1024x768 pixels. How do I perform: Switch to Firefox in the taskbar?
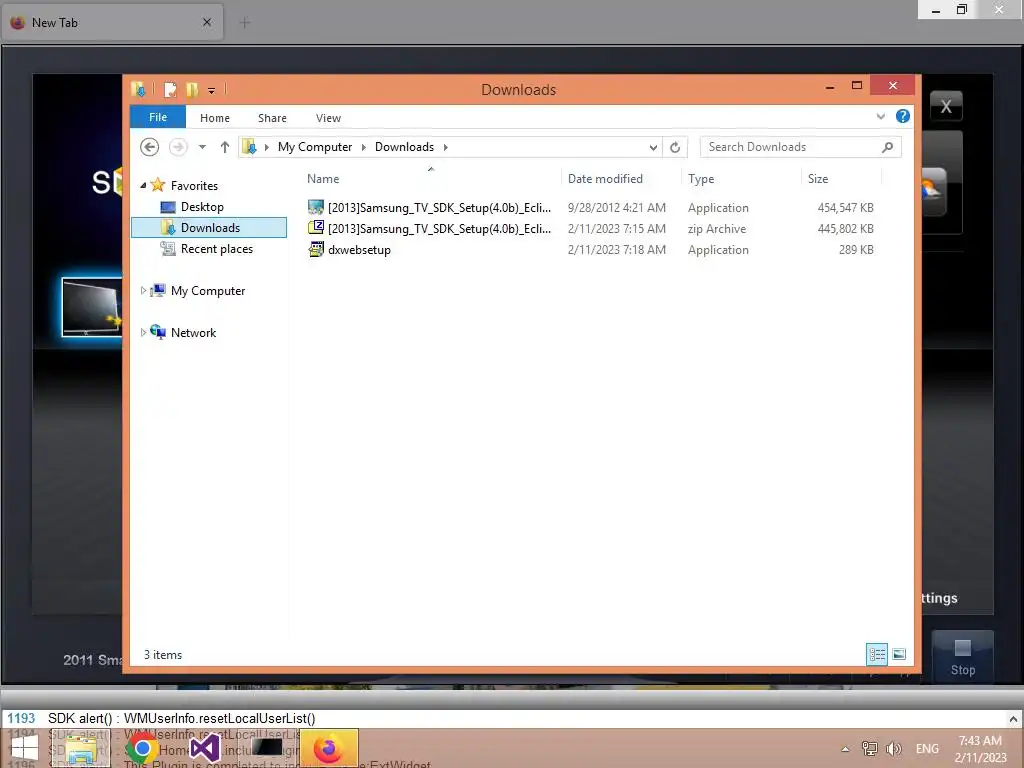point(328,748)
